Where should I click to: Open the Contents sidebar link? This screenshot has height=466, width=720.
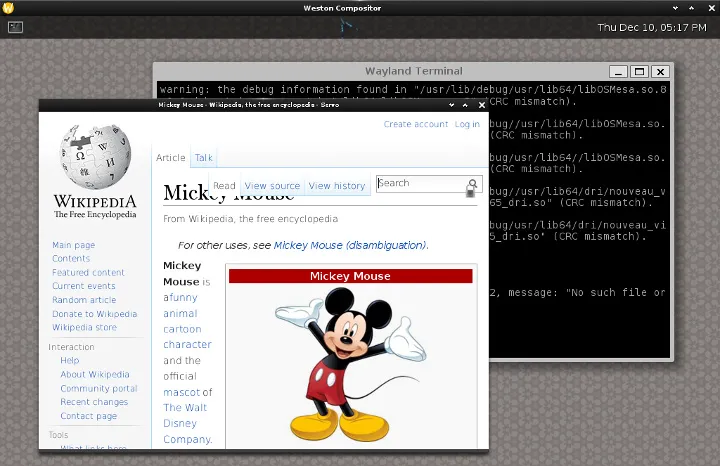[71, 258]
